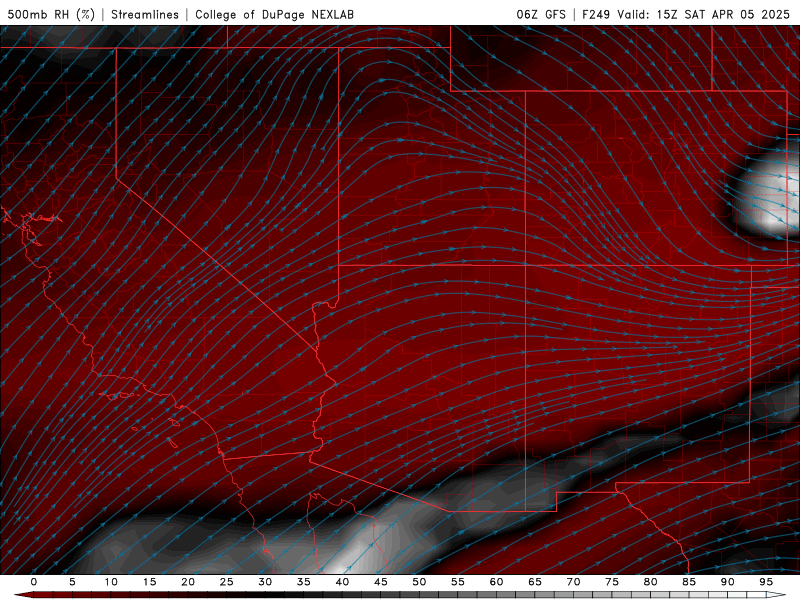800x600 pixels.
Task: Click the 0 value on color scale
Action: point(34,582)
